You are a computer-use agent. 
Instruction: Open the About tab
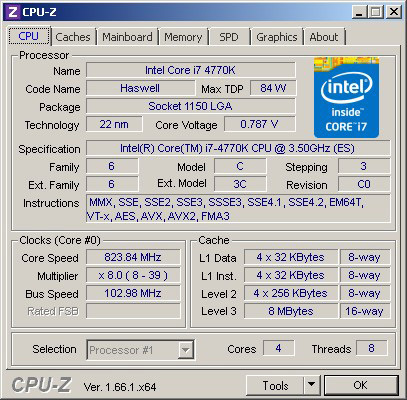(x=324, y=37)
